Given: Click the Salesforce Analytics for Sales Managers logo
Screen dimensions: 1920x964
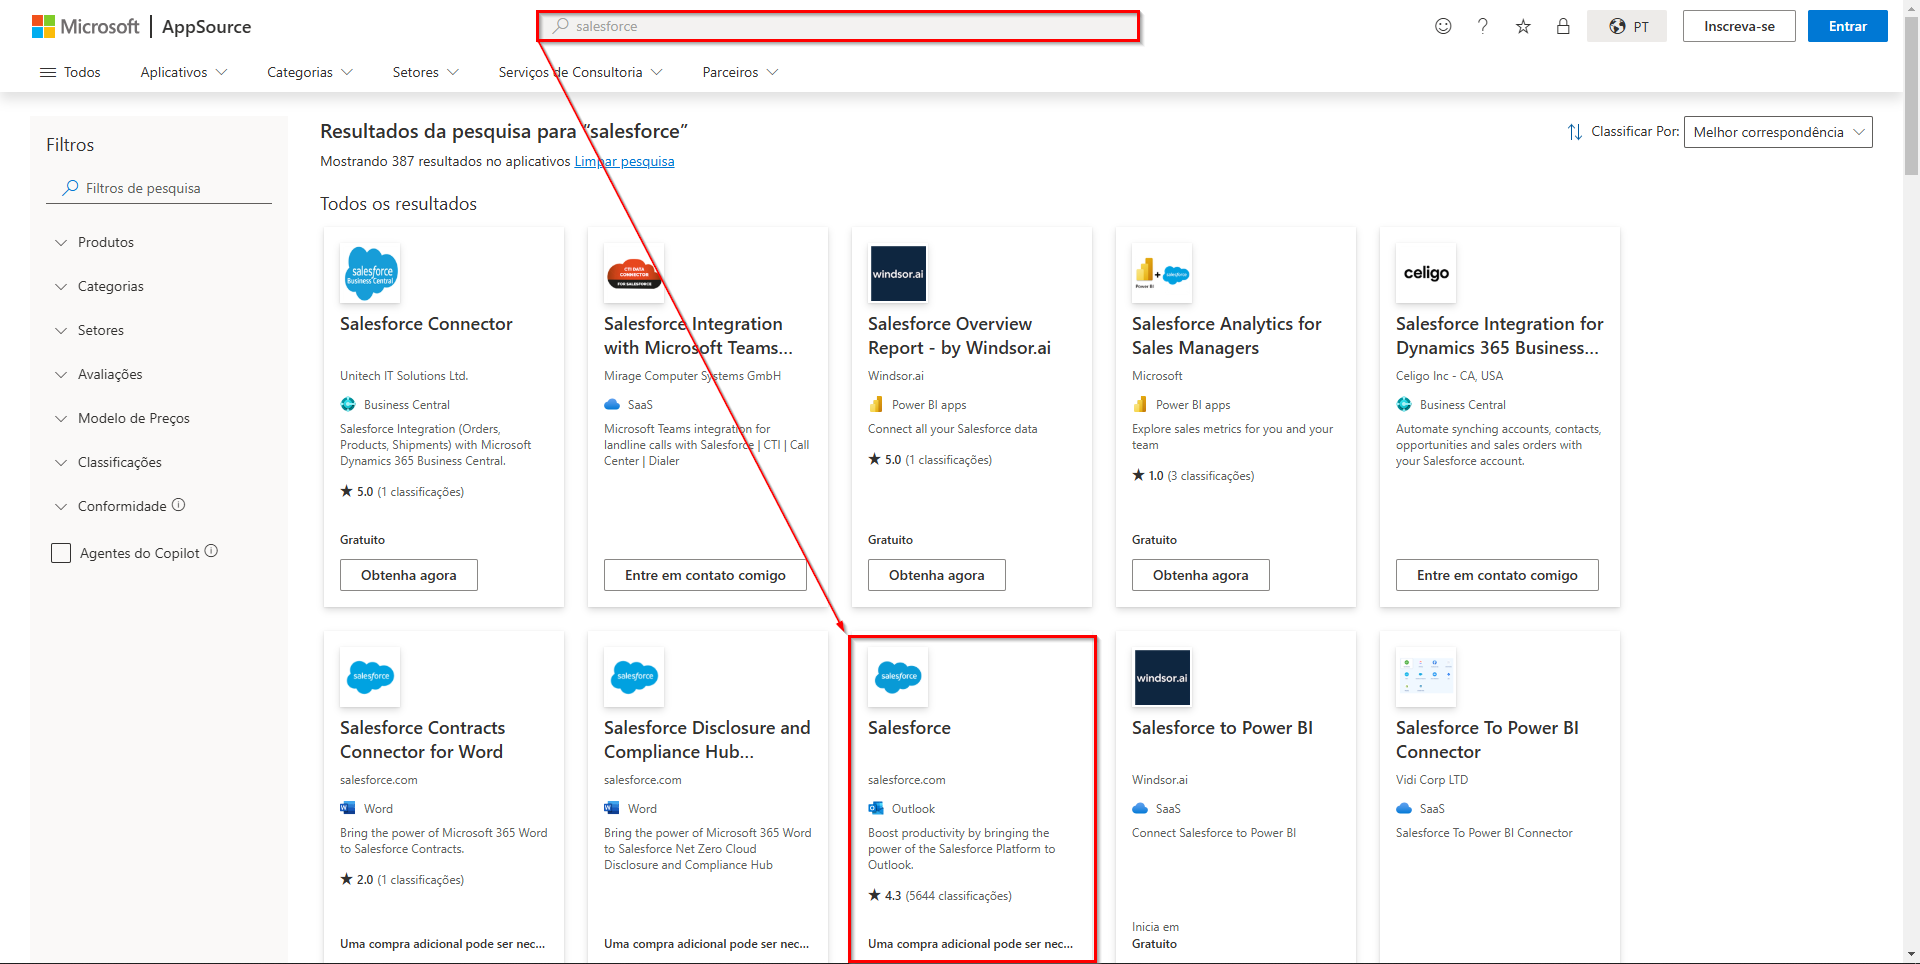Looking at the screenshot, I should pyautogui.click(x=1162, y=273).
